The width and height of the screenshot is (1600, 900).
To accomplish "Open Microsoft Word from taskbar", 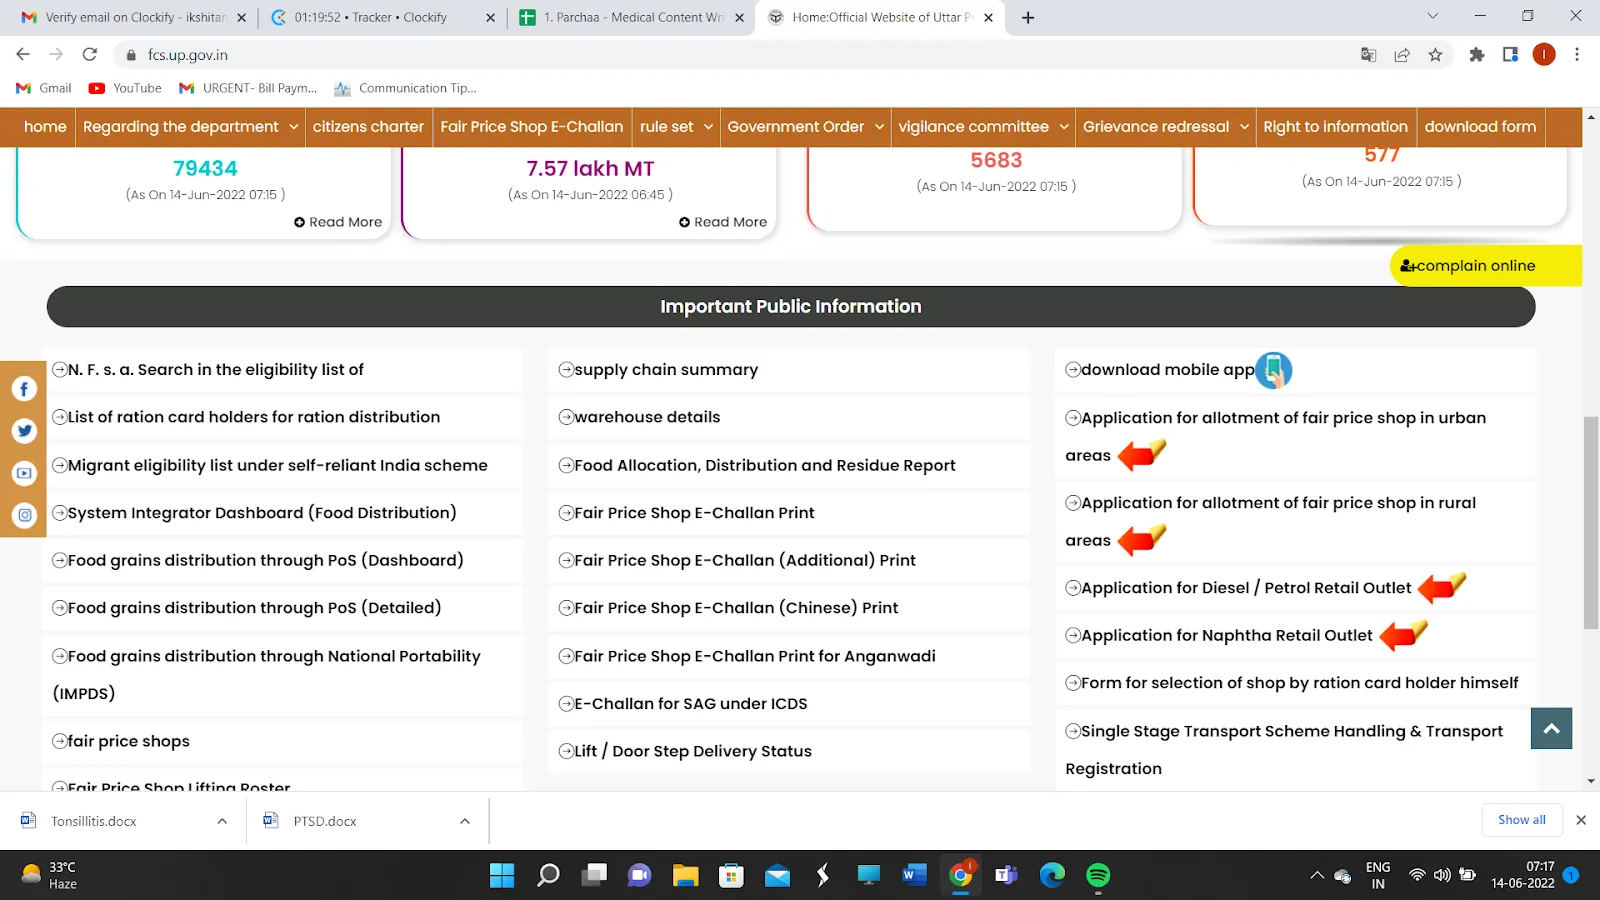I will coord(914,876).
